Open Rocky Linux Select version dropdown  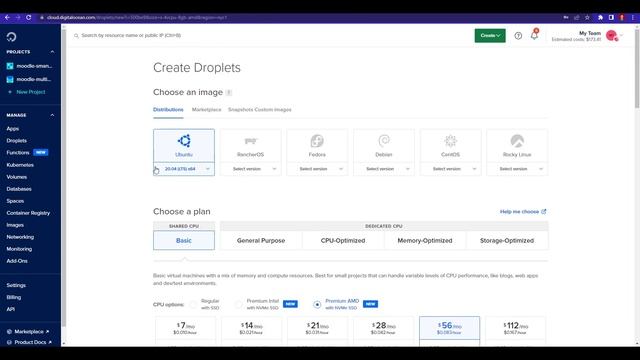(517, 169)
